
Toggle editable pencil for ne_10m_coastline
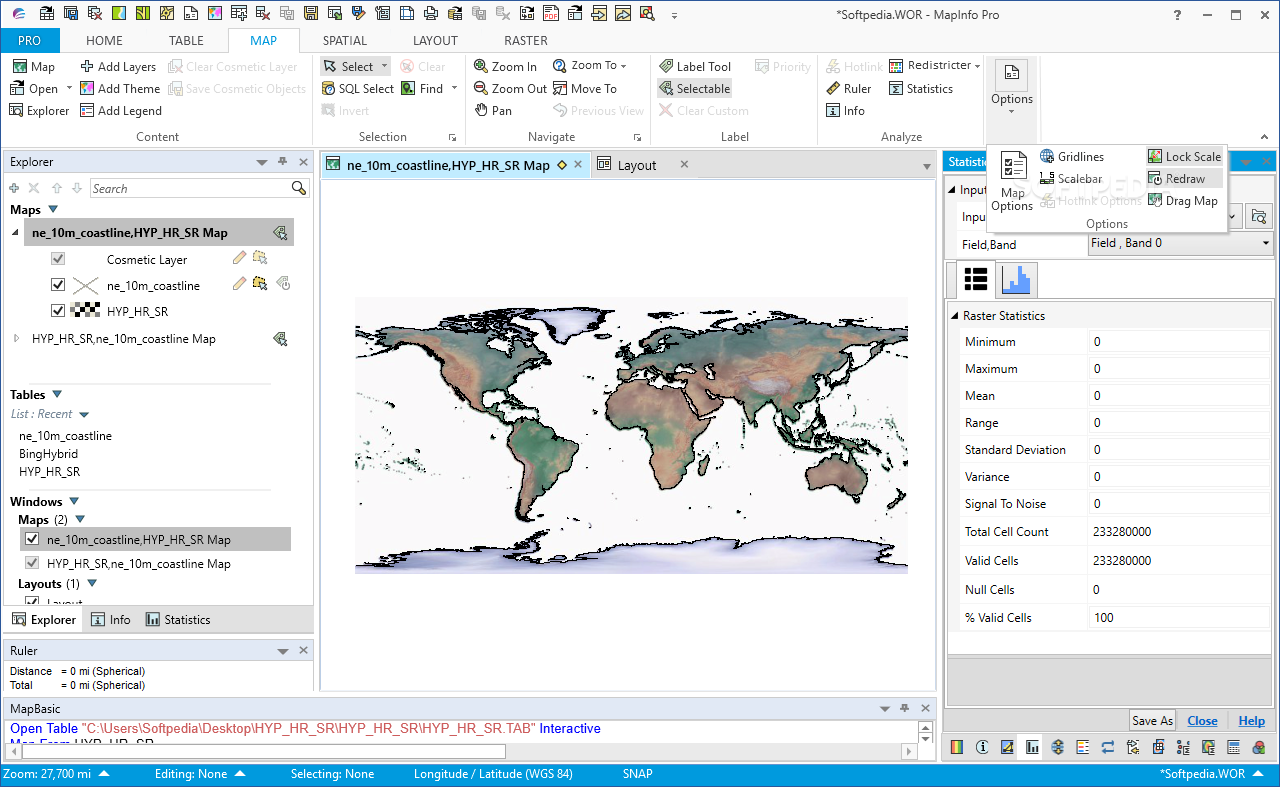tap(239, 284)
